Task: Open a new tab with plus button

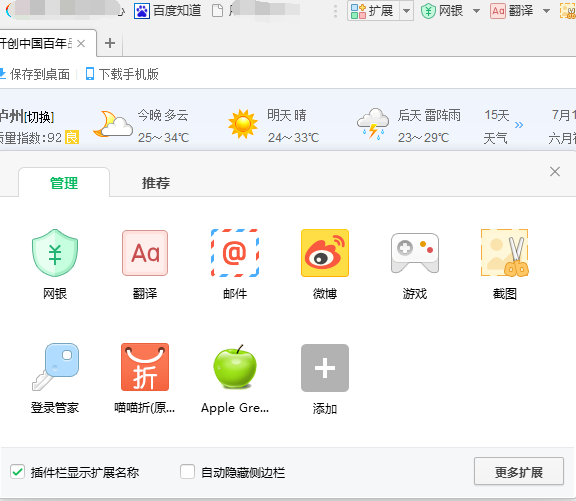Action: pyautogui.click(x=109, y=43)
